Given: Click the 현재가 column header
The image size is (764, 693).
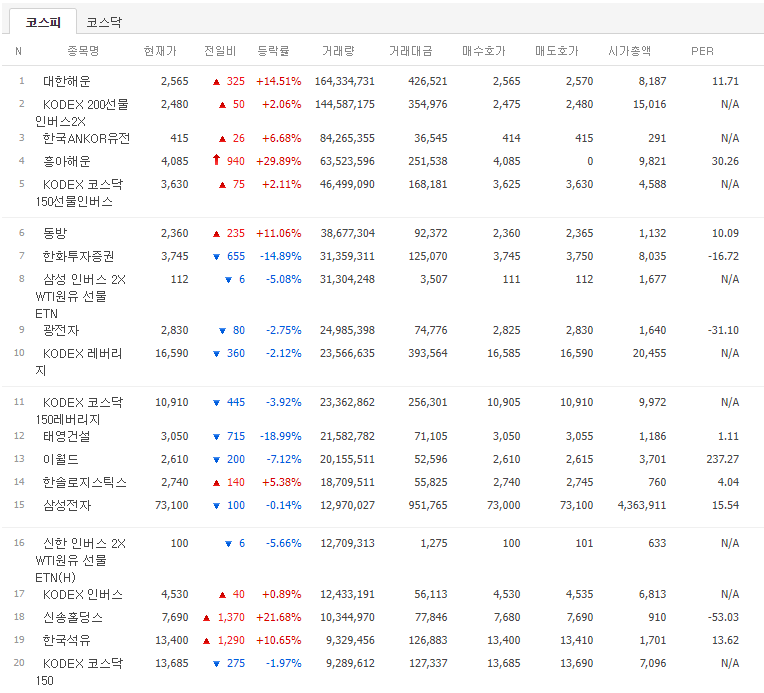Looking at the screenshot, I should pos(160,51).
